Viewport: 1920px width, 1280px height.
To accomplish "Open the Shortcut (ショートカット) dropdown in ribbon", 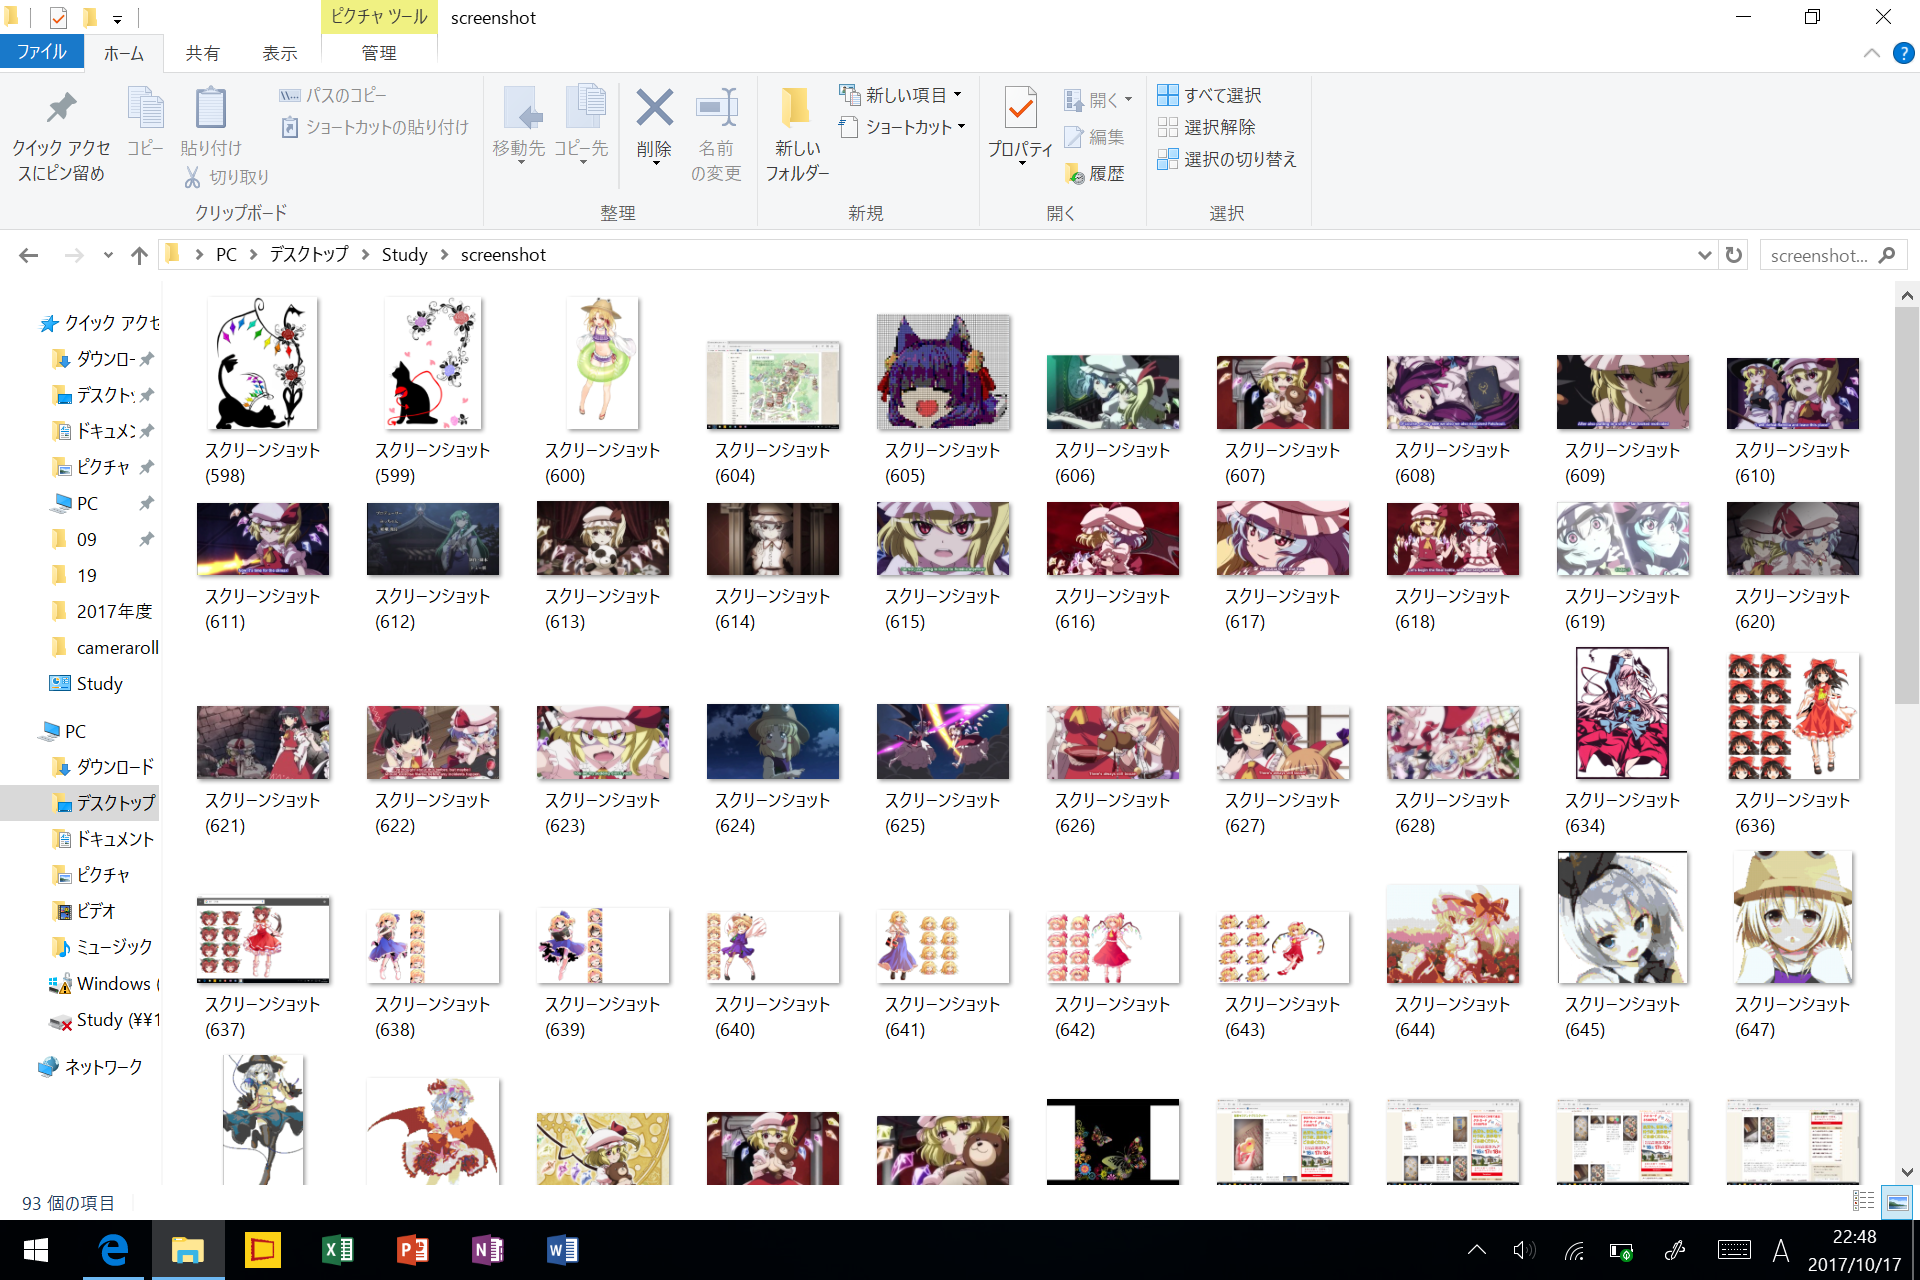I will [x=902, y=127].
